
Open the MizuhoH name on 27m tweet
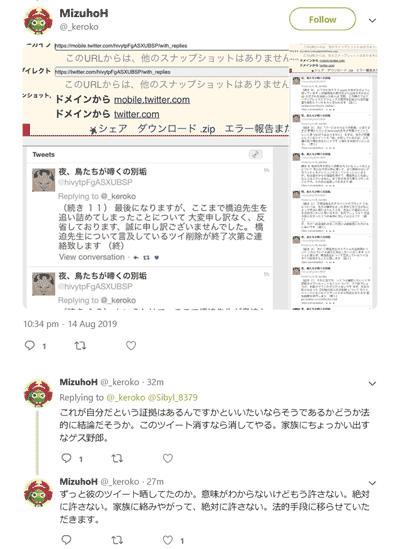[78, 481]
